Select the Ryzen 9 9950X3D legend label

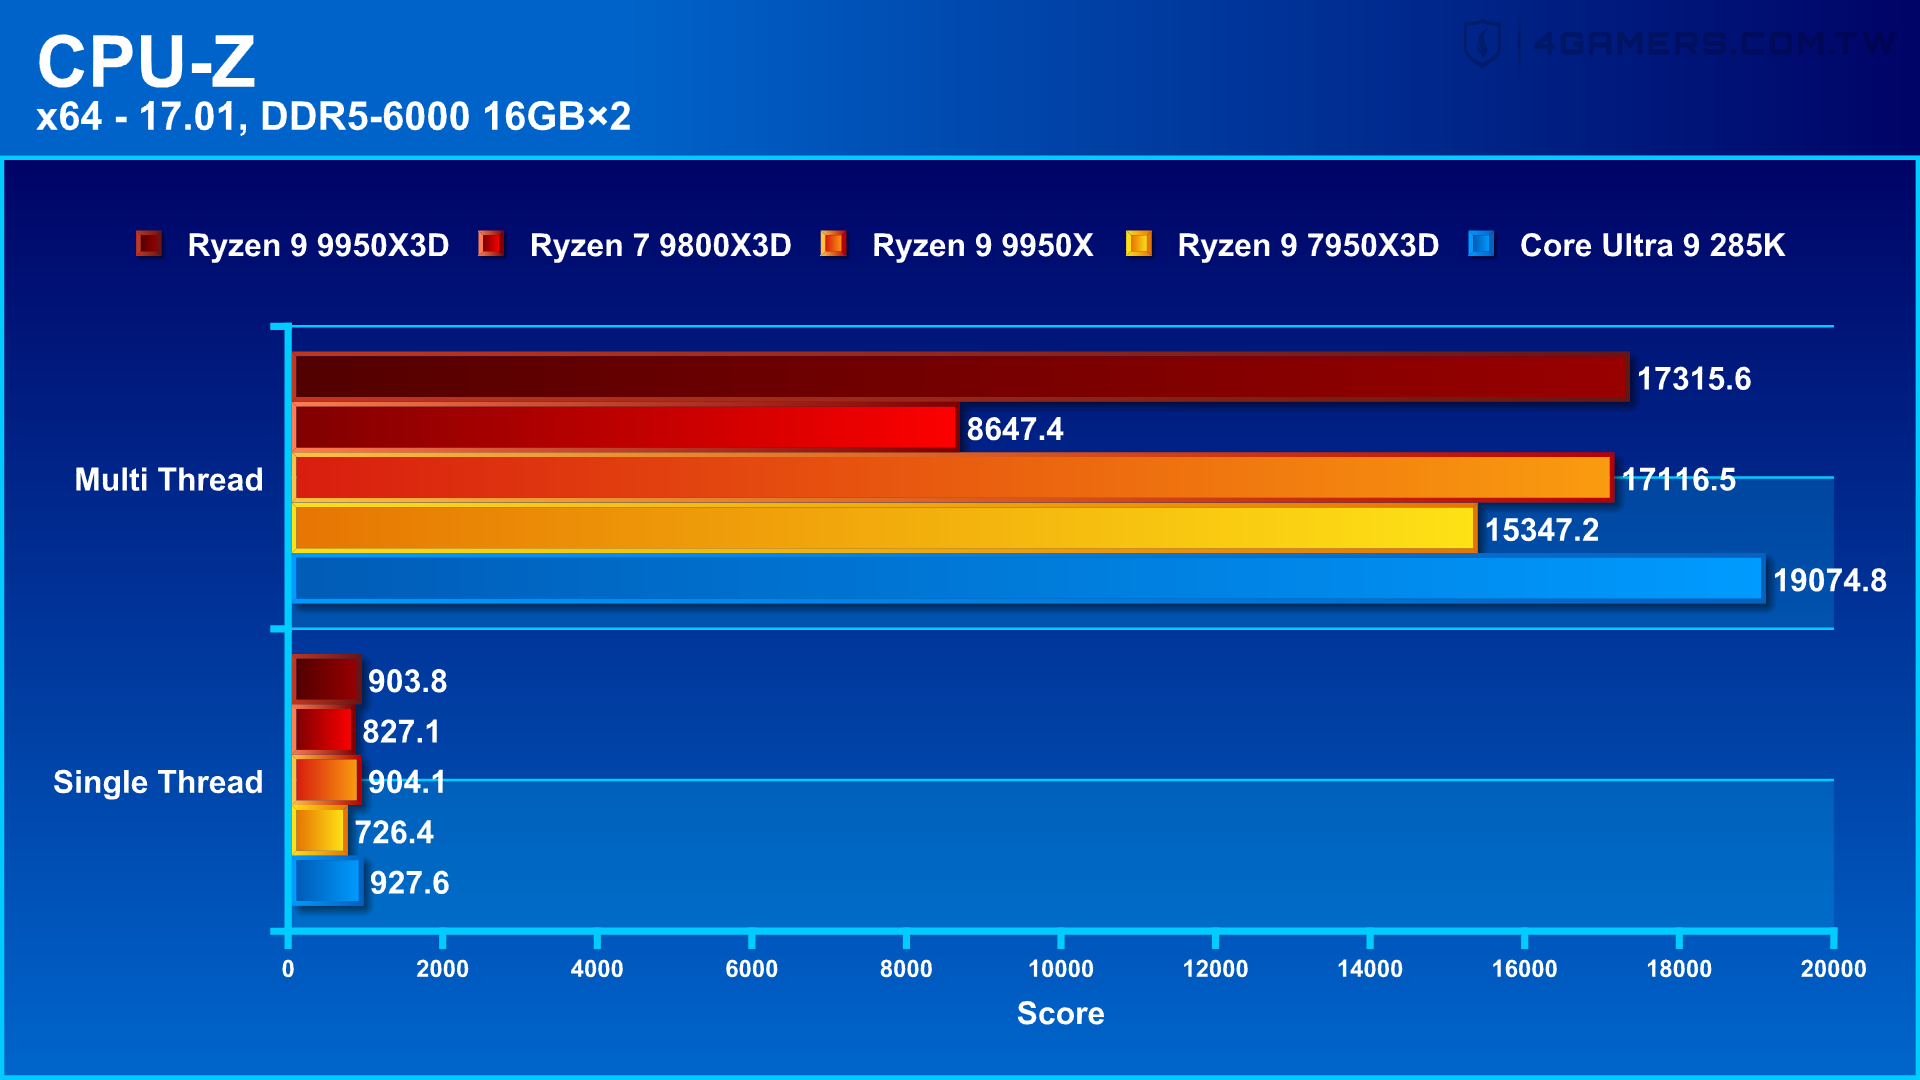(318, 245)
